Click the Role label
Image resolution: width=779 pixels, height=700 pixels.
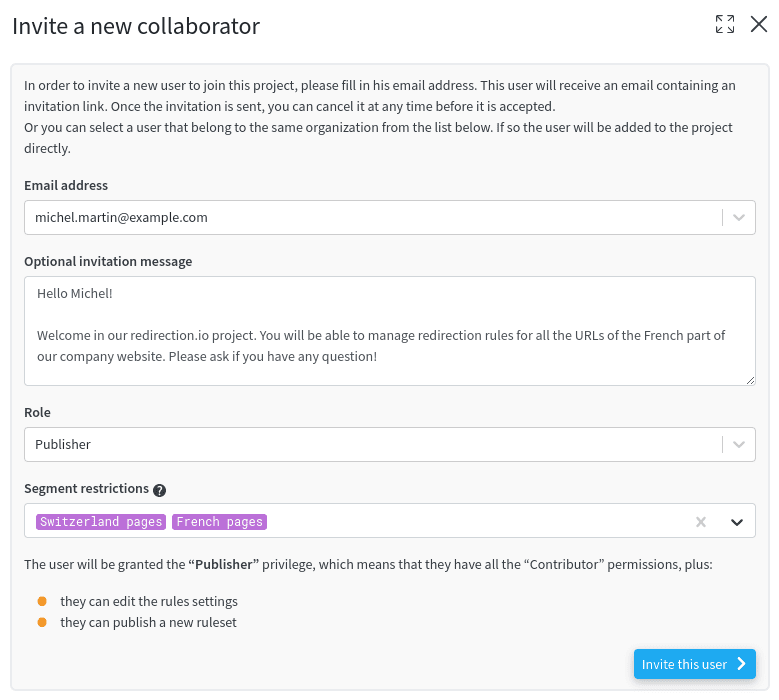click(x=37, y=412)
